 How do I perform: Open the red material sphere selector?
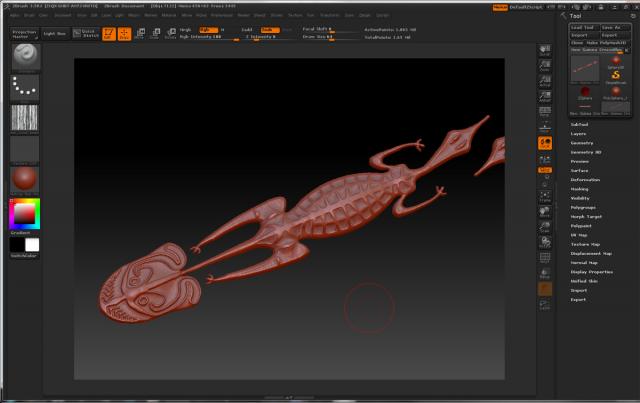point(25,180)
